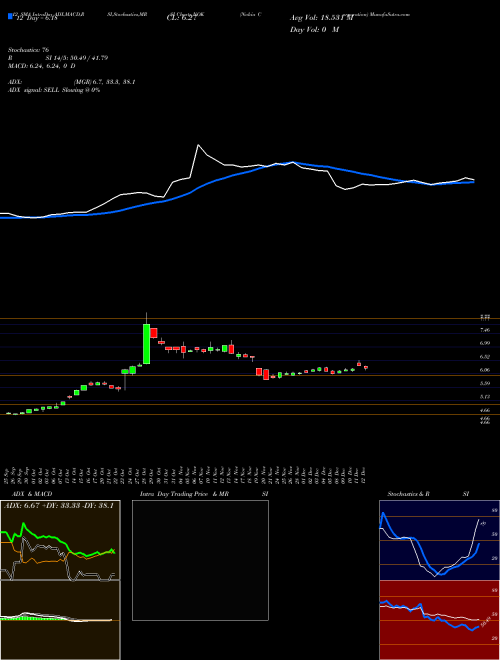Click the '(MGR) 6.7, 33.3, 38.1' values
Image resolution: width=500 pixels, height=660 pixels.
point(104,82)
